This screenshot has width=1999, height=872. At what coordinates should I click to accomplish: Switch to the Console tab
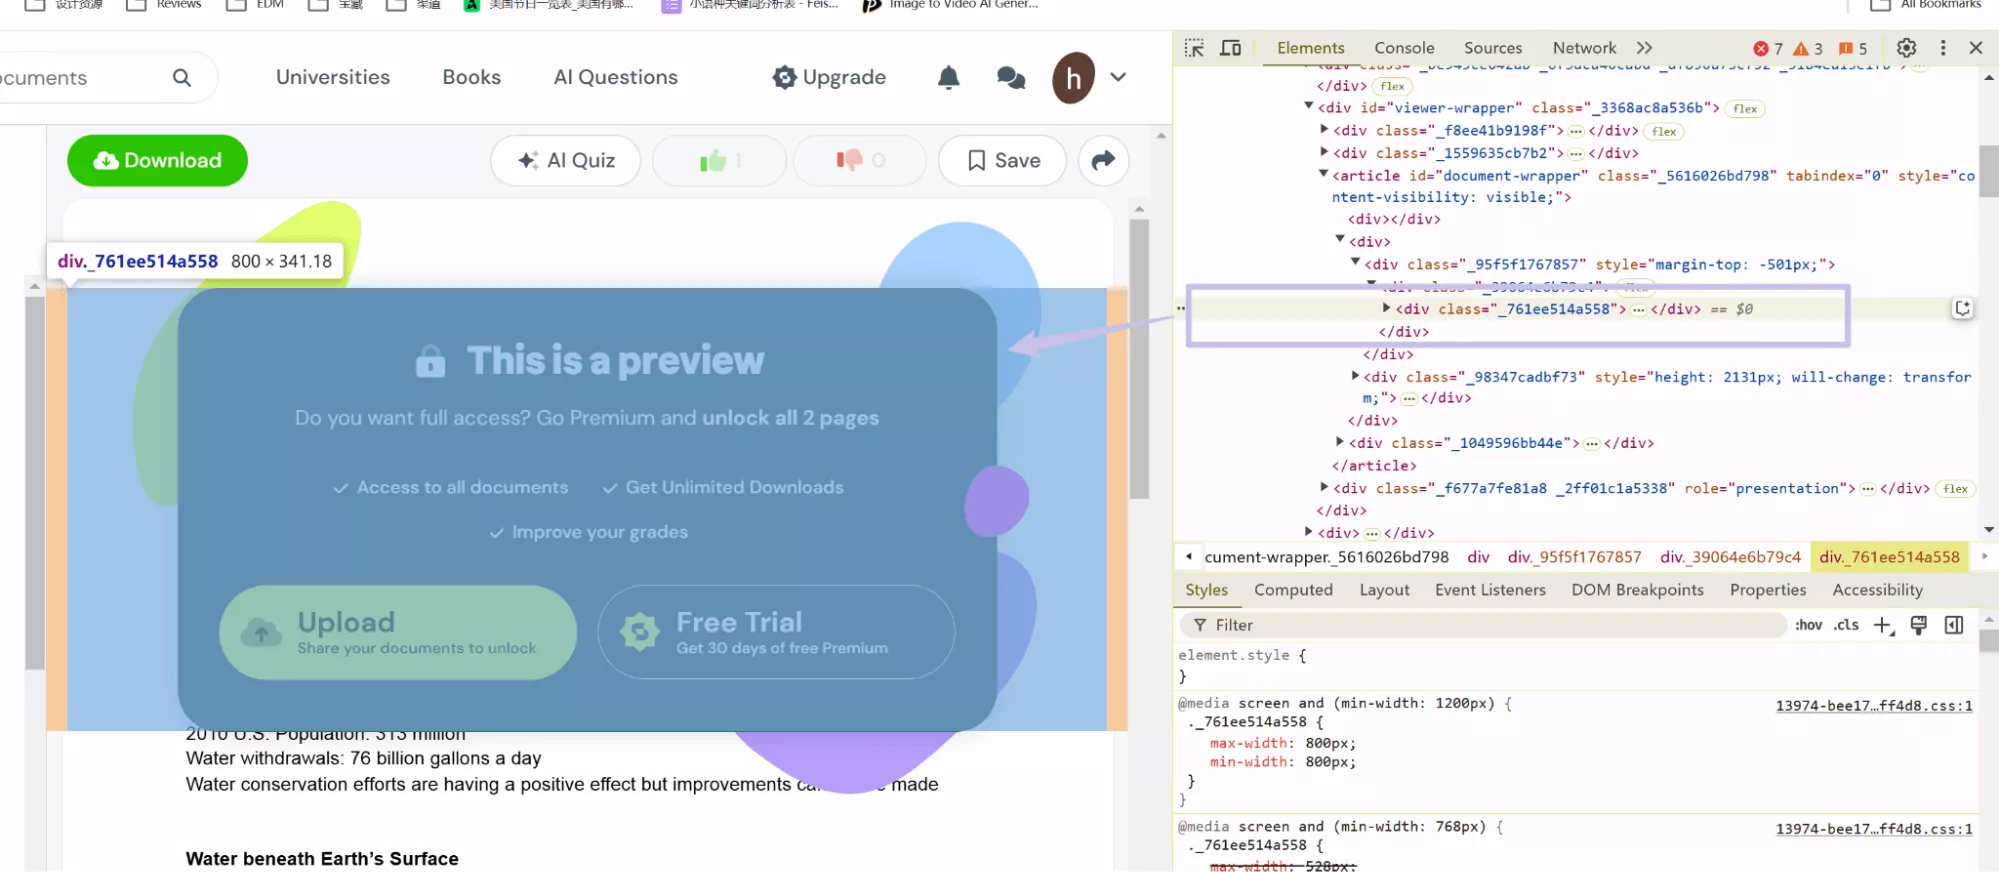tap(1404, 48)
